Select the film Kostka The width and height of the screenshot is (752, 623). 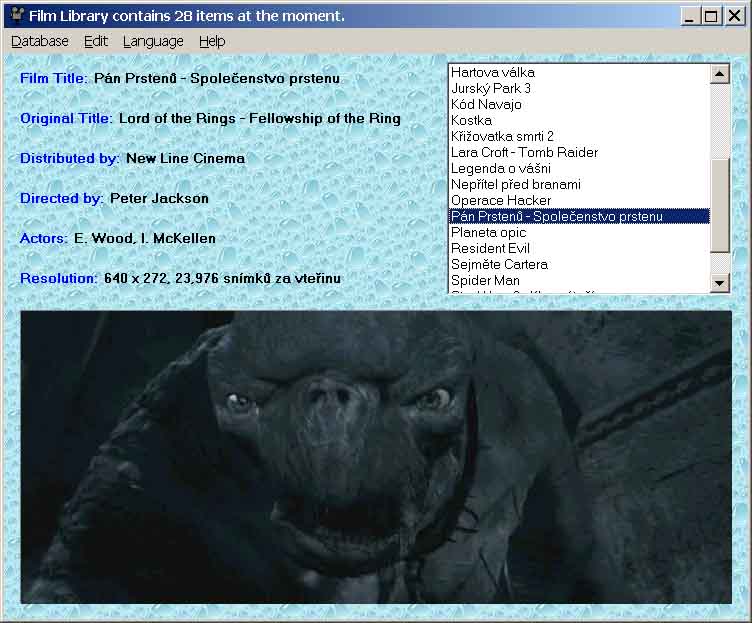click(x=471, y=120)
